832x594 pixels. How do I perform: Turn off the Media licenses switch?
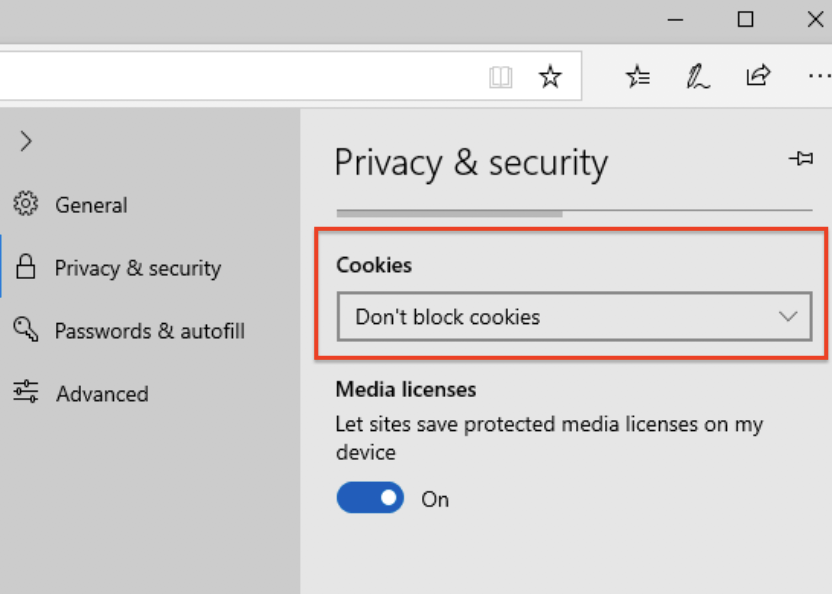pos(370,498)
